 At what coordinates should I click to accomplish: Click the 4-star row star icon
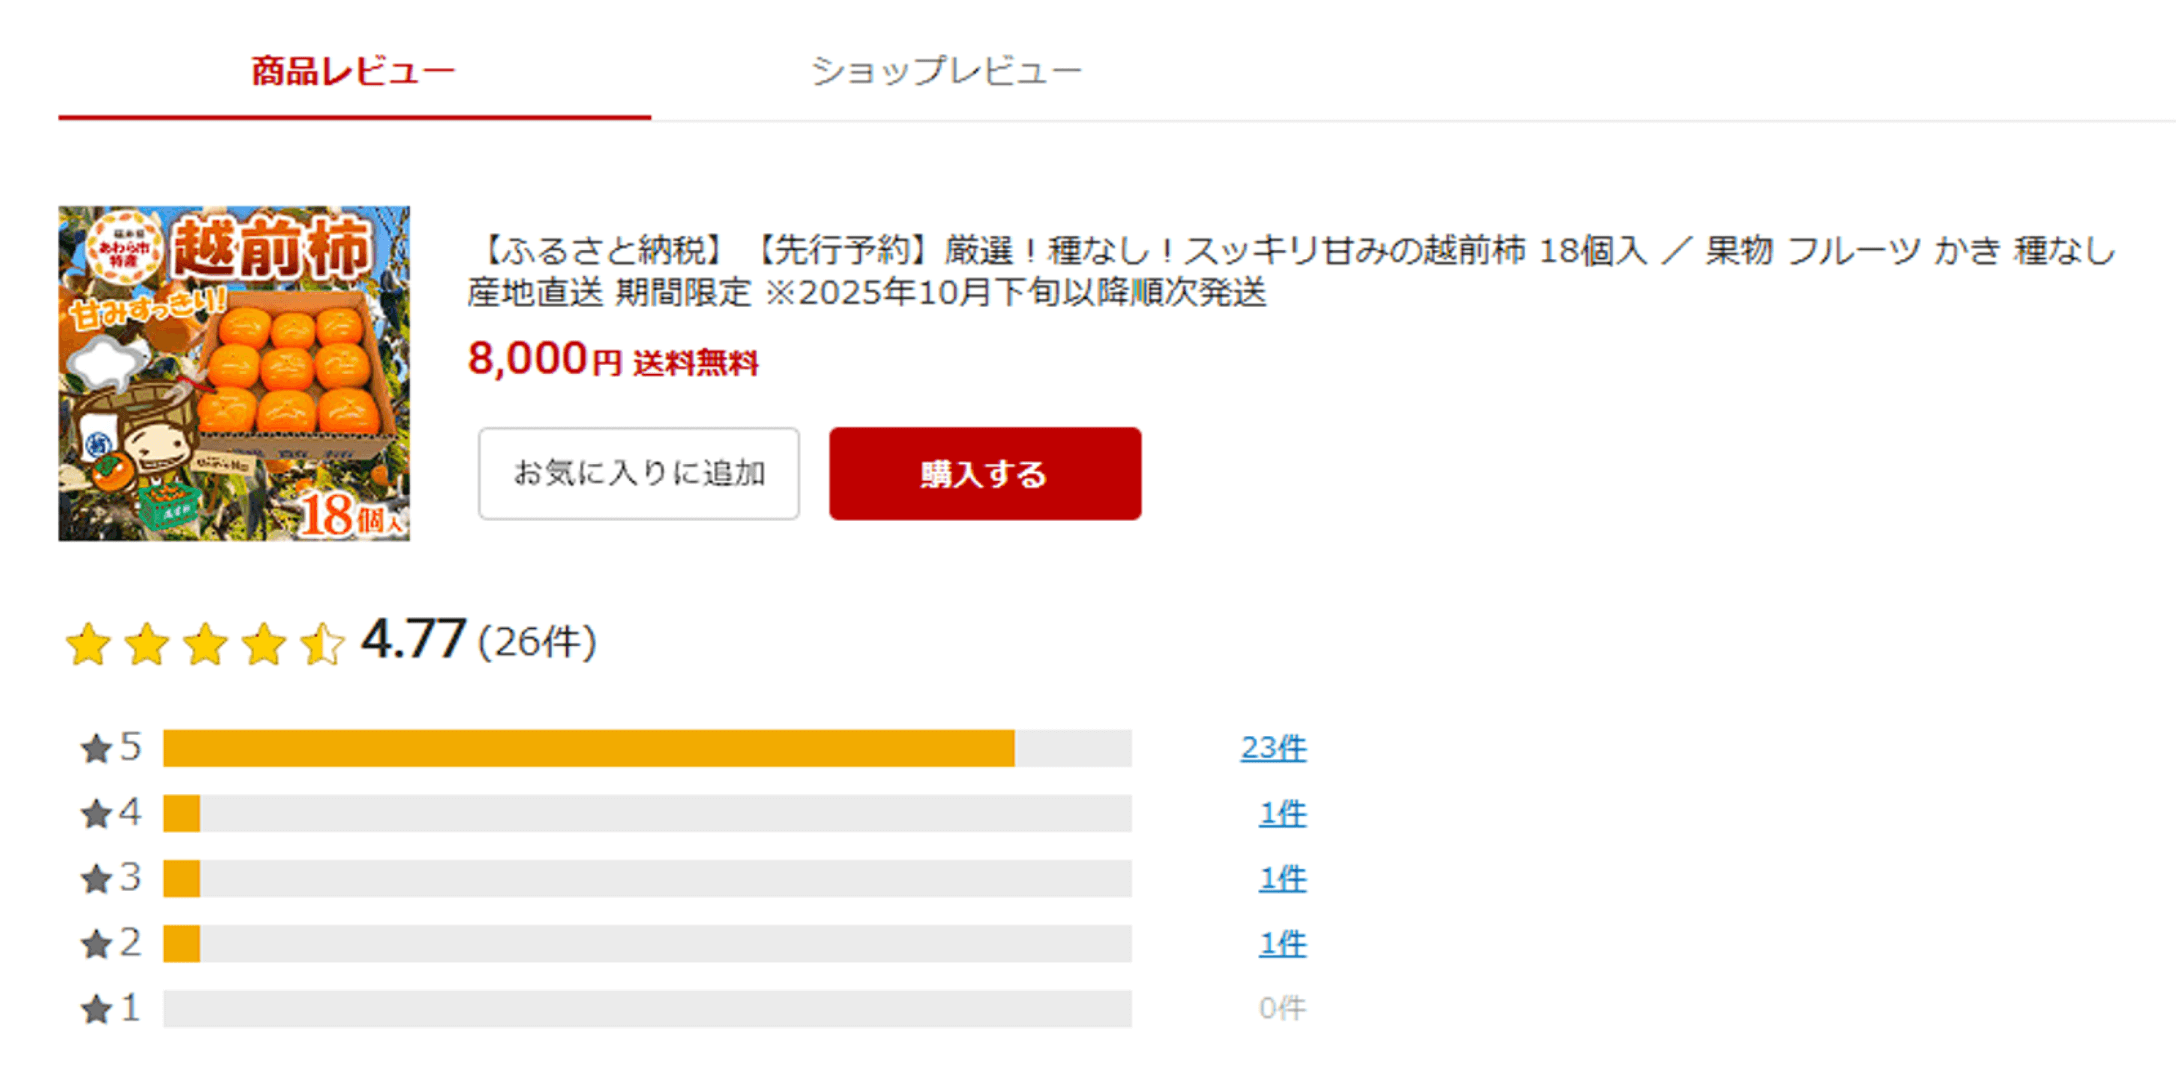pyautogui.click(x=95, y=812)
